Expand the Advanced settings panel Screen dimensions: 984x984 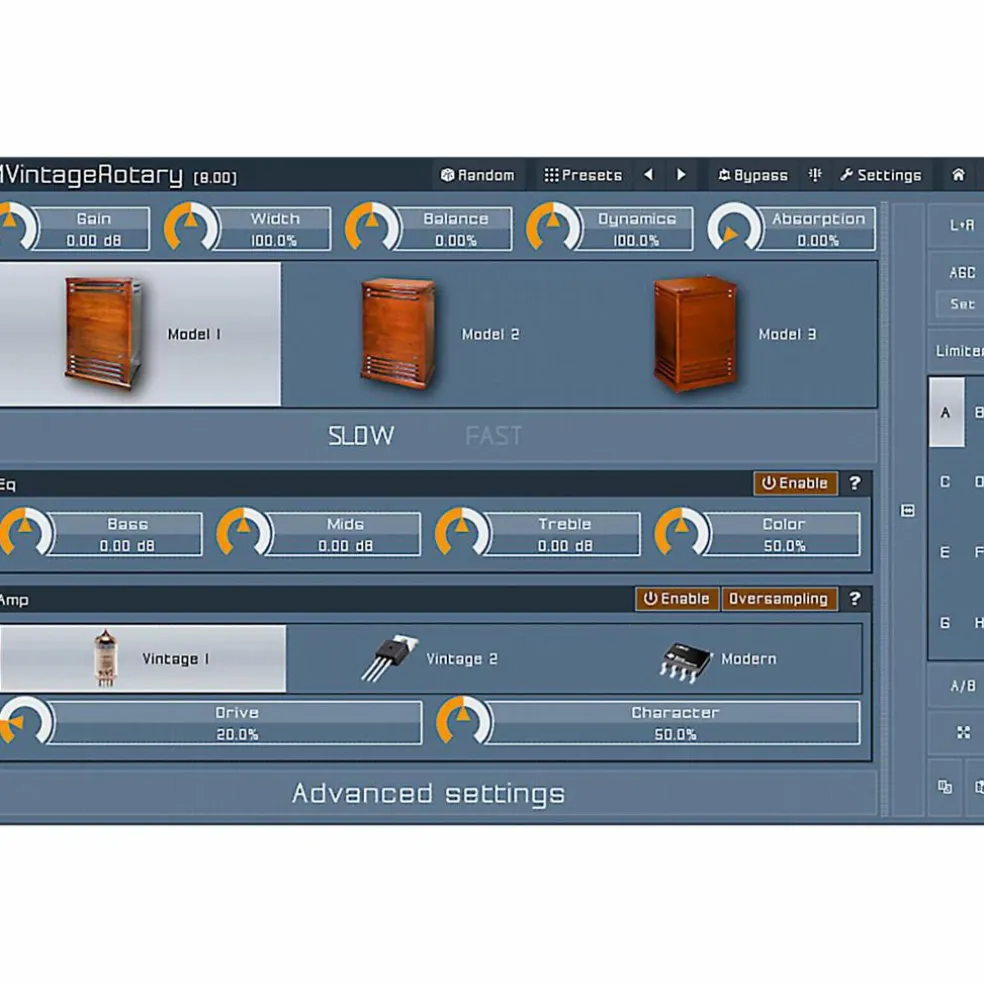pyautogui.click(x=429, y=794)
